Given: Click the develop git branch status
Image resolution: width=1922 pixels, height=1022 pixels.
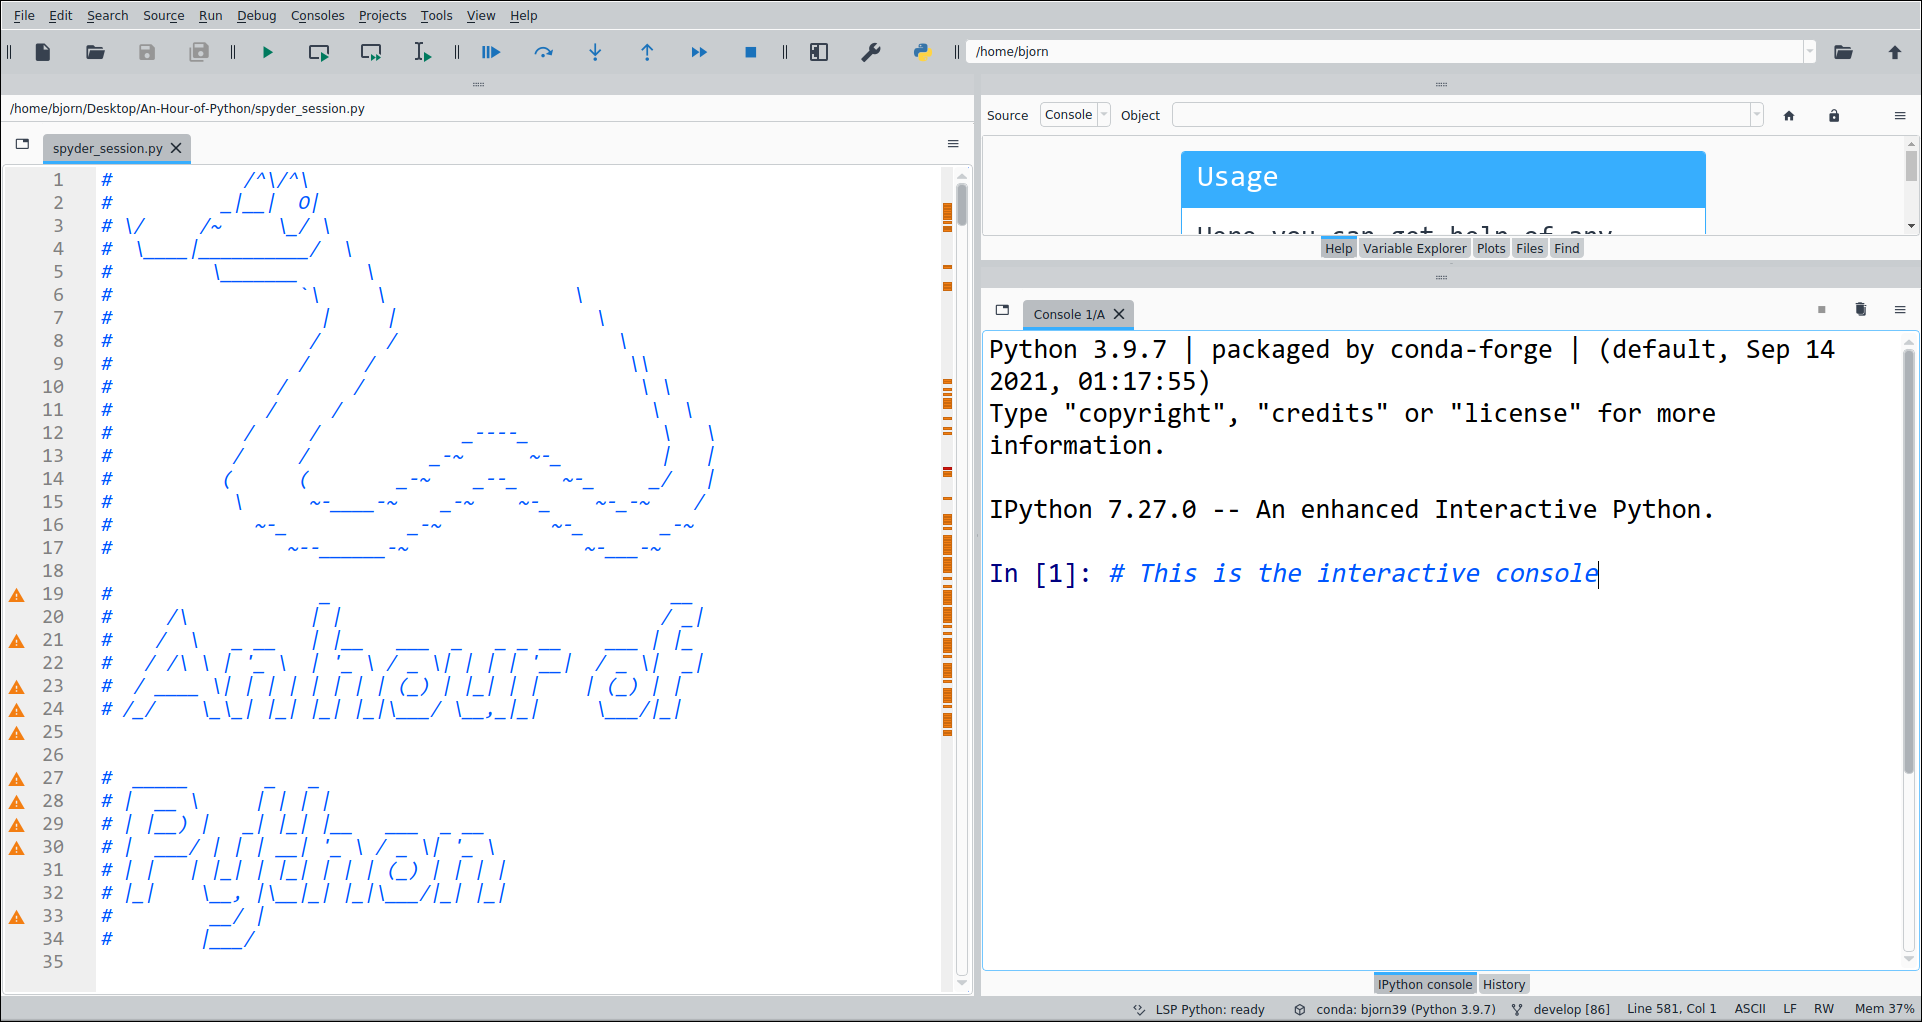Looking at the screenshot, I should [1561, 1009].
